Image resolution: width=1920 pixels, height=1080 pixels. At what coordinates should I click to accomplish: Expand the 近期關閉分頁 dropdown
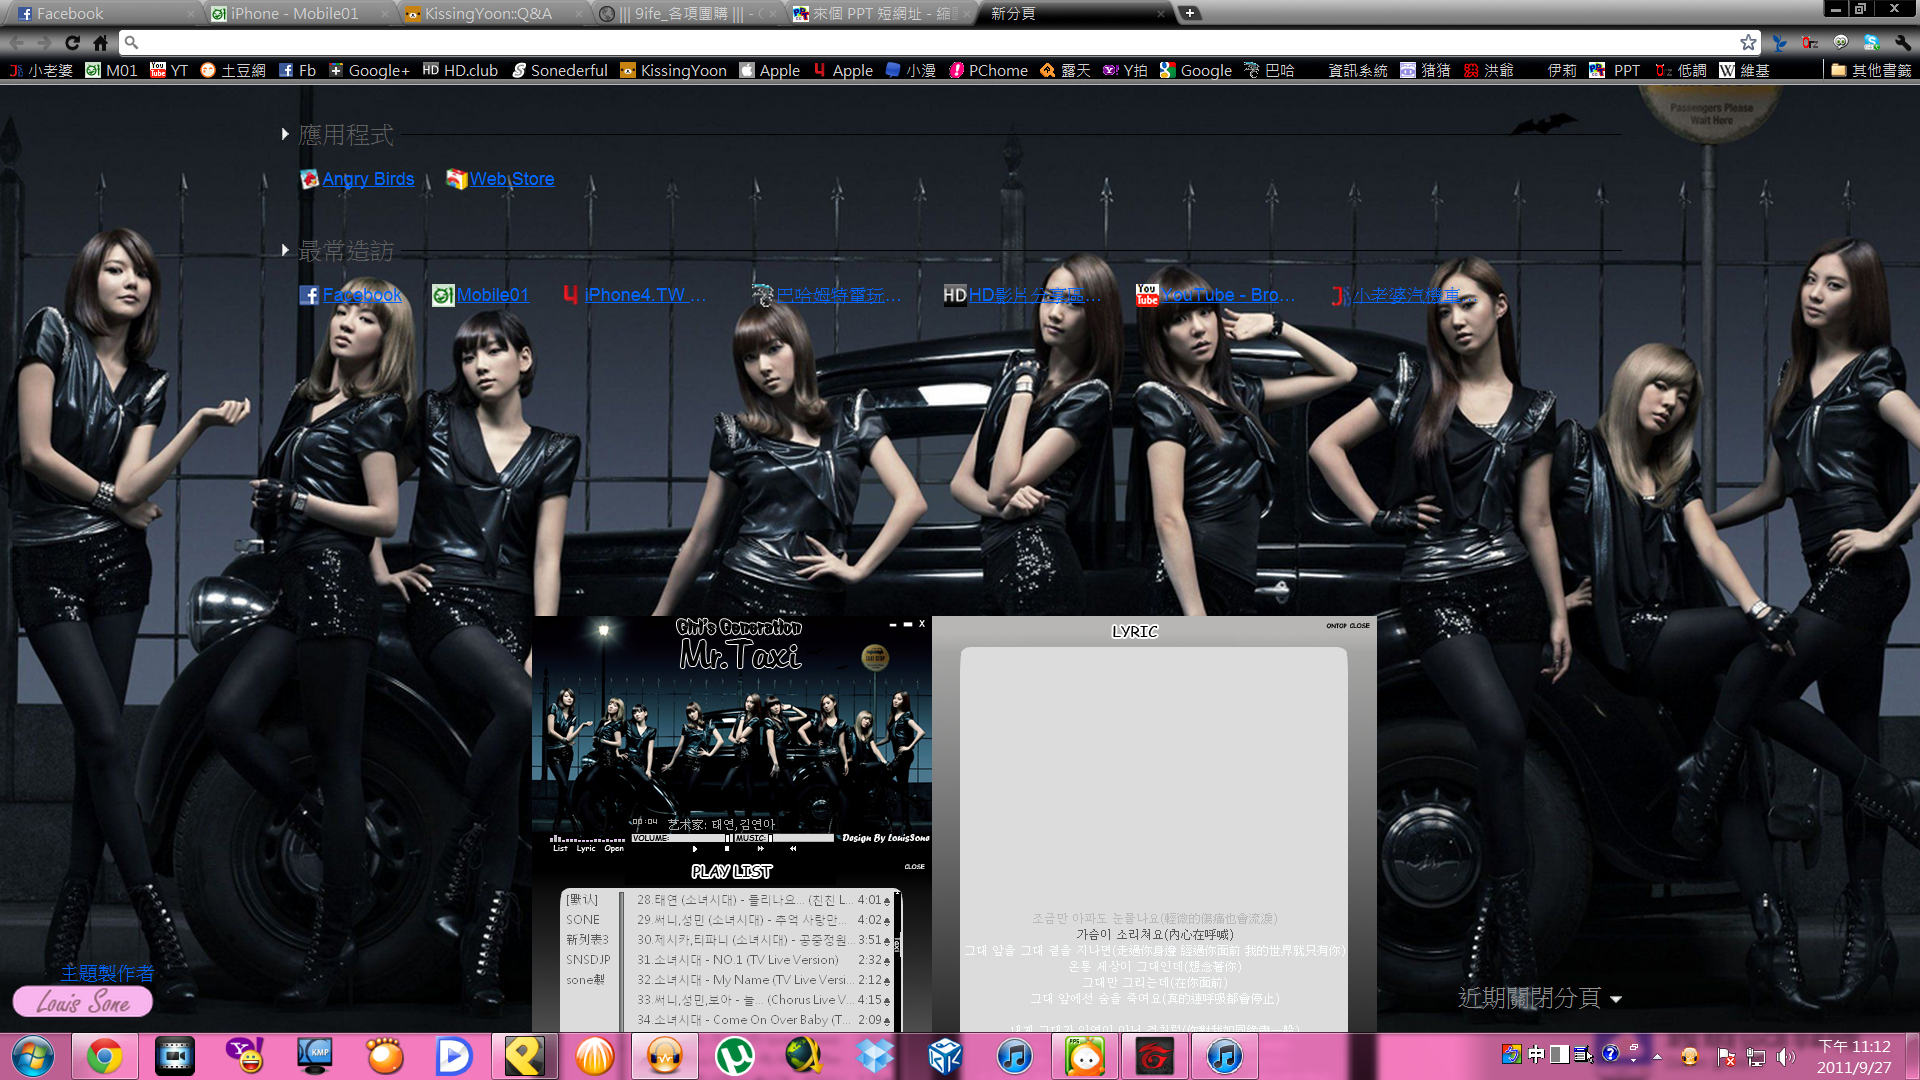(x=1616, y=999)
